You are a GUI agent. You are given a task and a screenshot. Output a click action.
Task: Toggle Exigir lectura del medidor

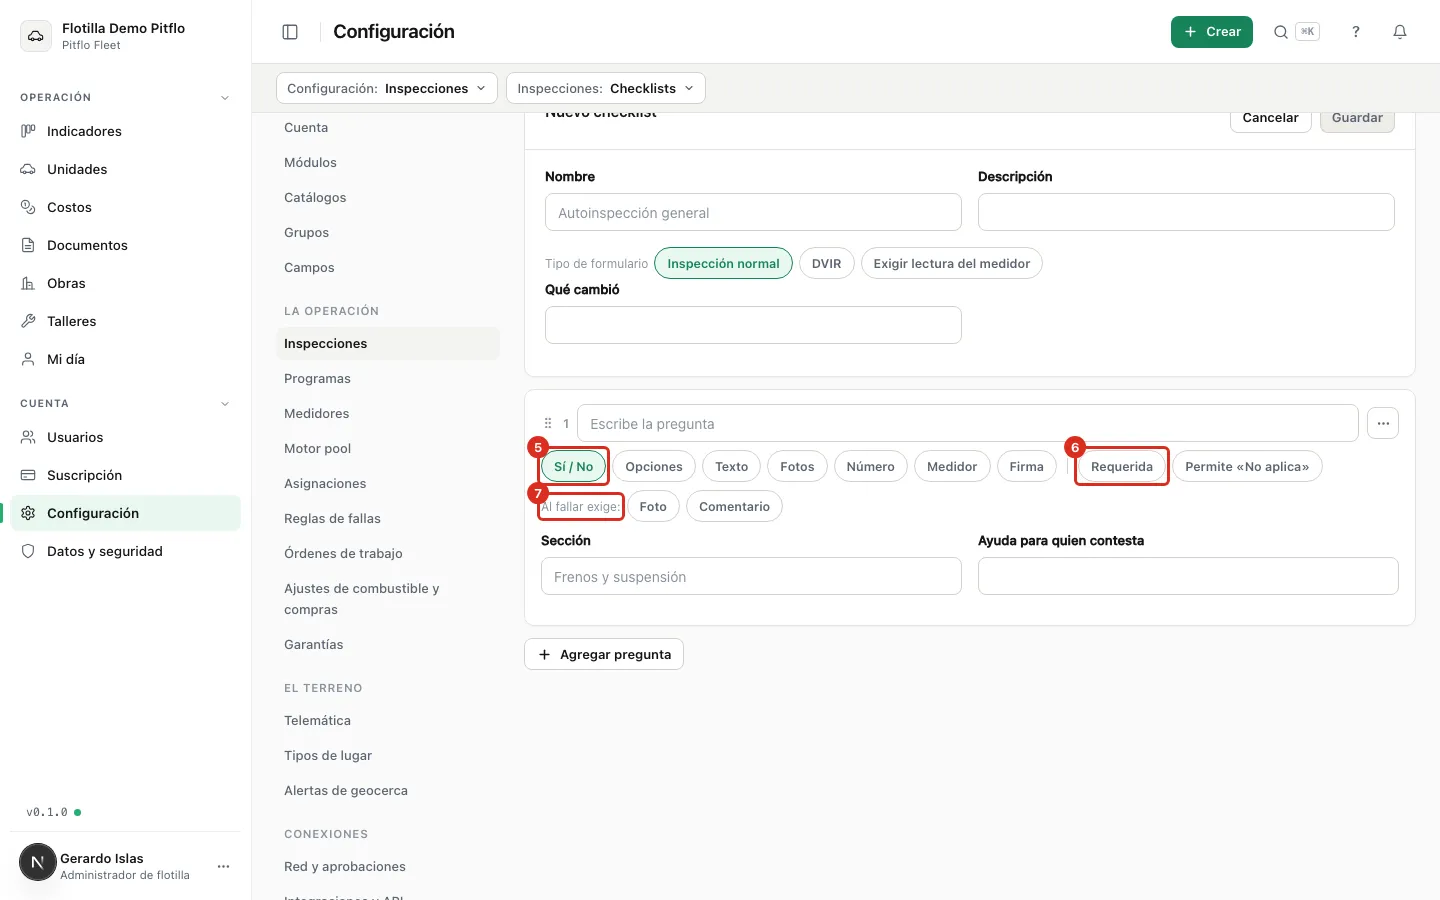point(952,263)
